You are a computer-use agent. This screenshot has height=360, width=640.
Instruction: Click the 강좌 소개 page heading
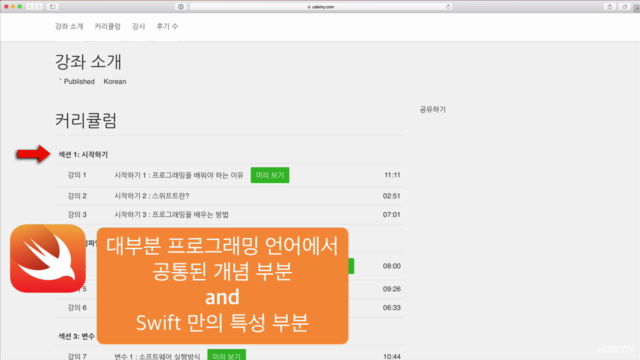88,62
